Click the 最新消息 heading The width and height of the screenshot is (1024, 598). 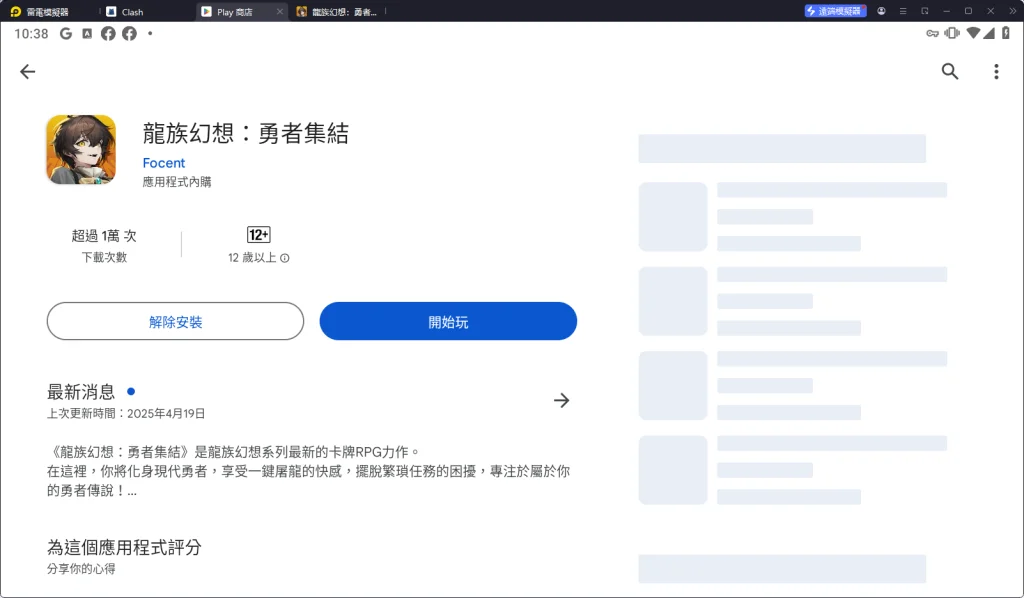81,392
